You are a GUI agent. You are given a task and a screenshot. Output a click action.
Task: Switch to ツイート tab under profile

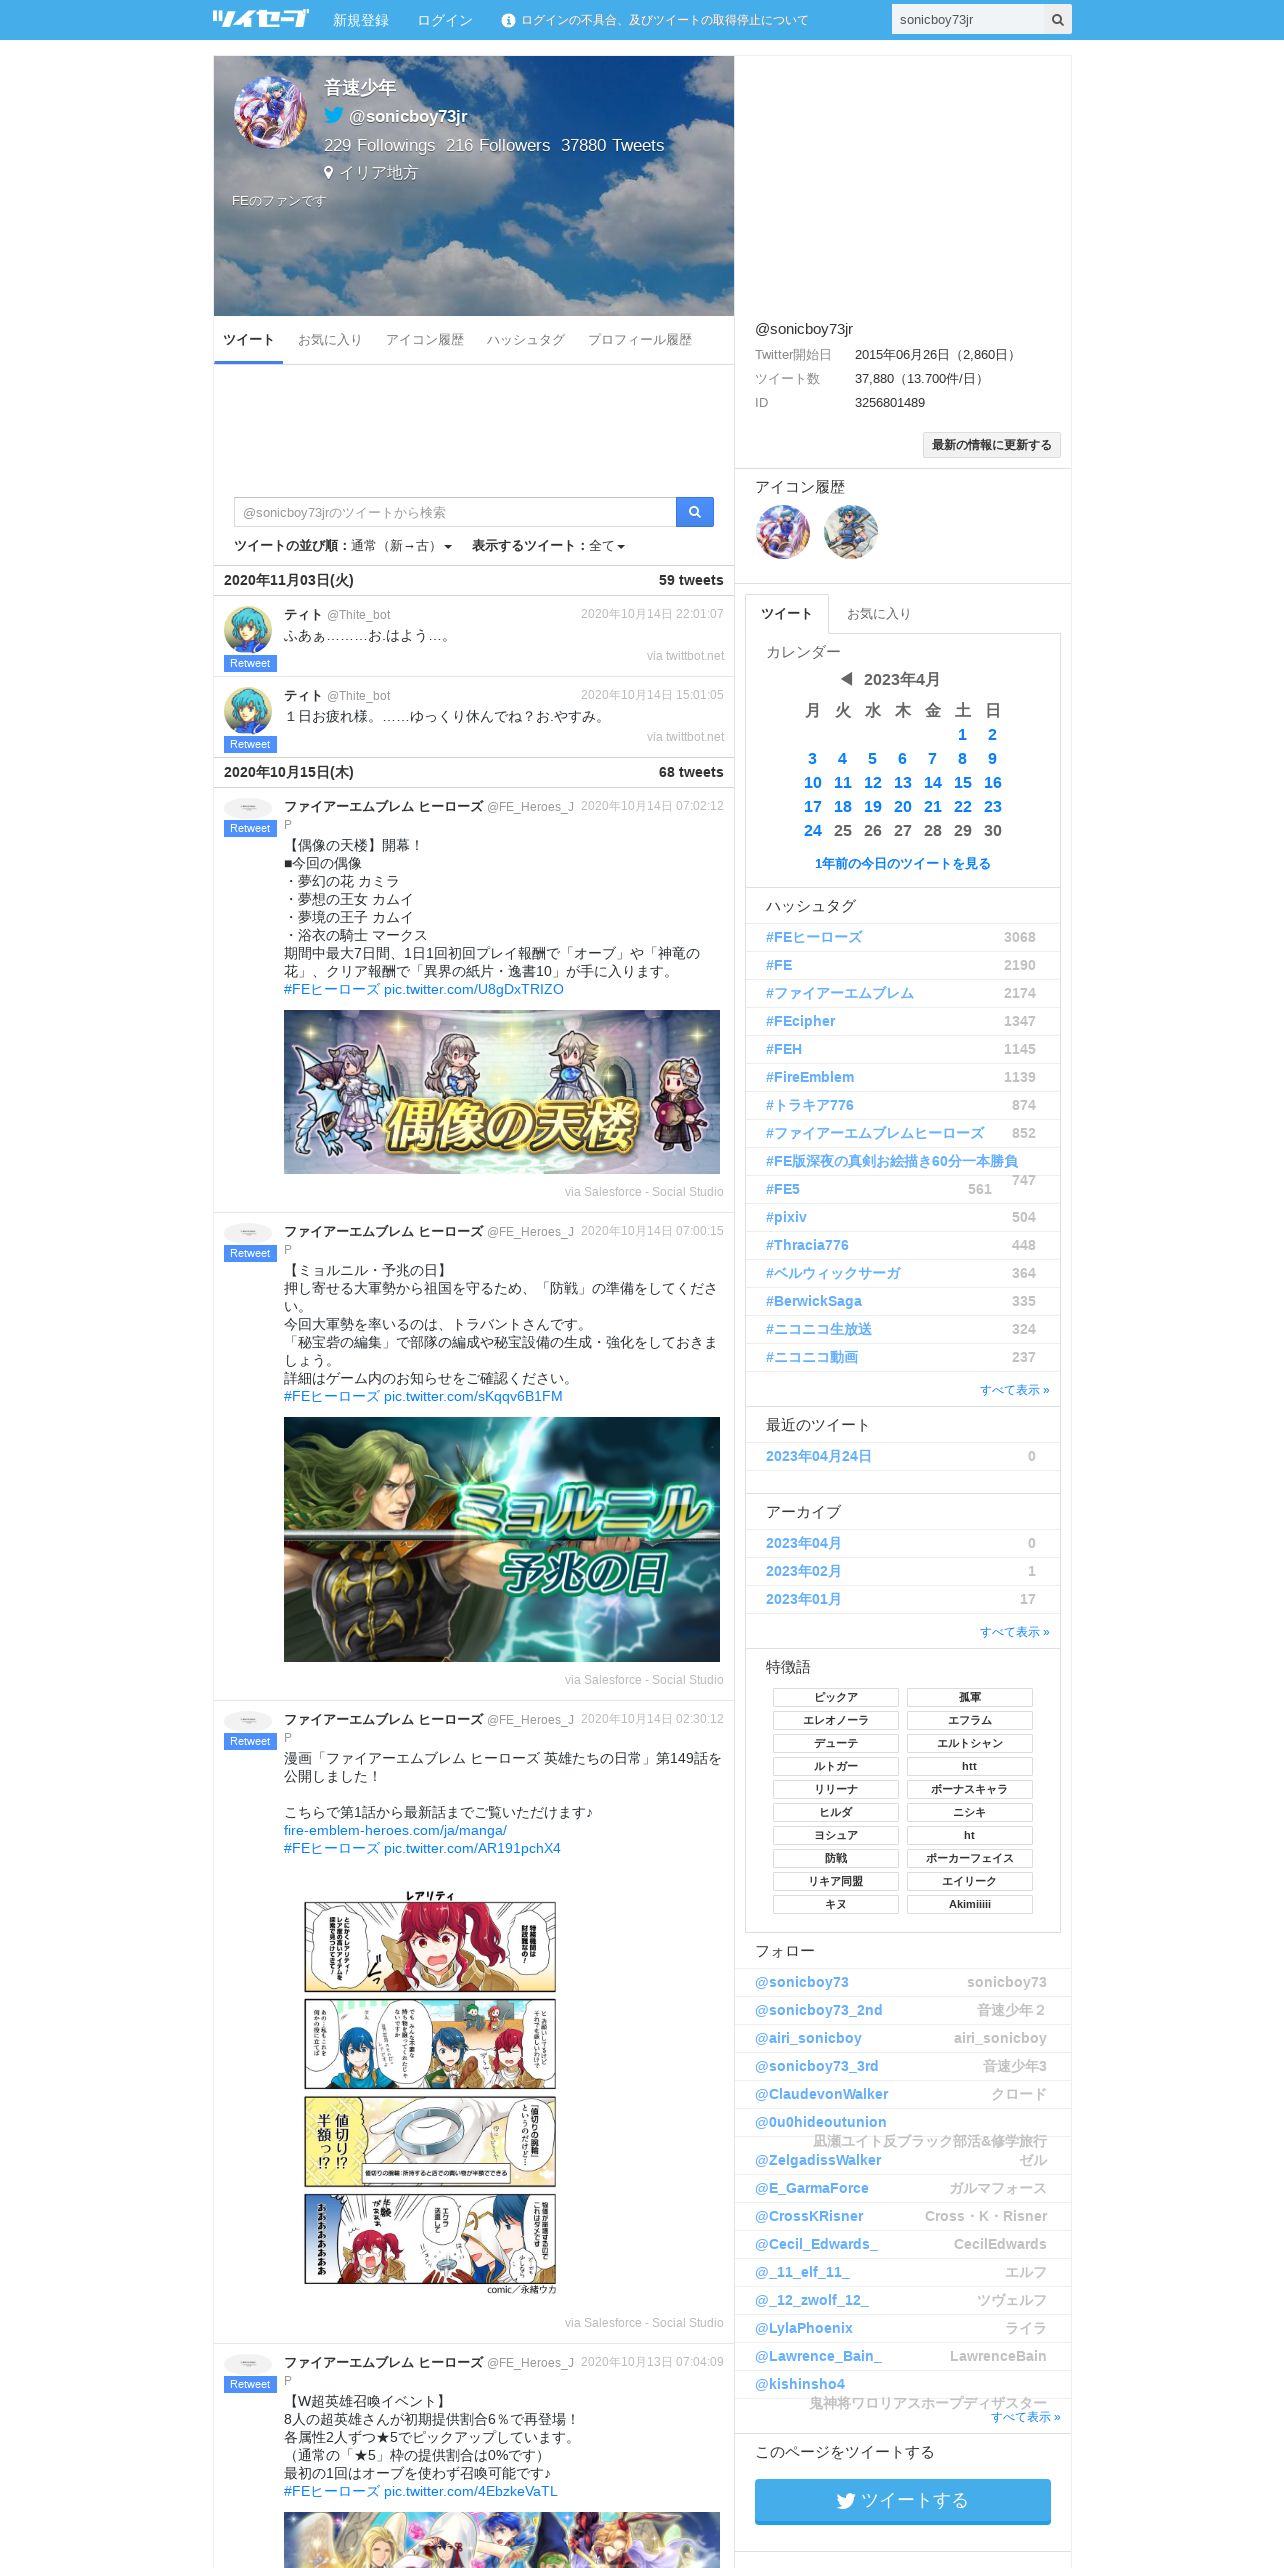click(248, 340)
